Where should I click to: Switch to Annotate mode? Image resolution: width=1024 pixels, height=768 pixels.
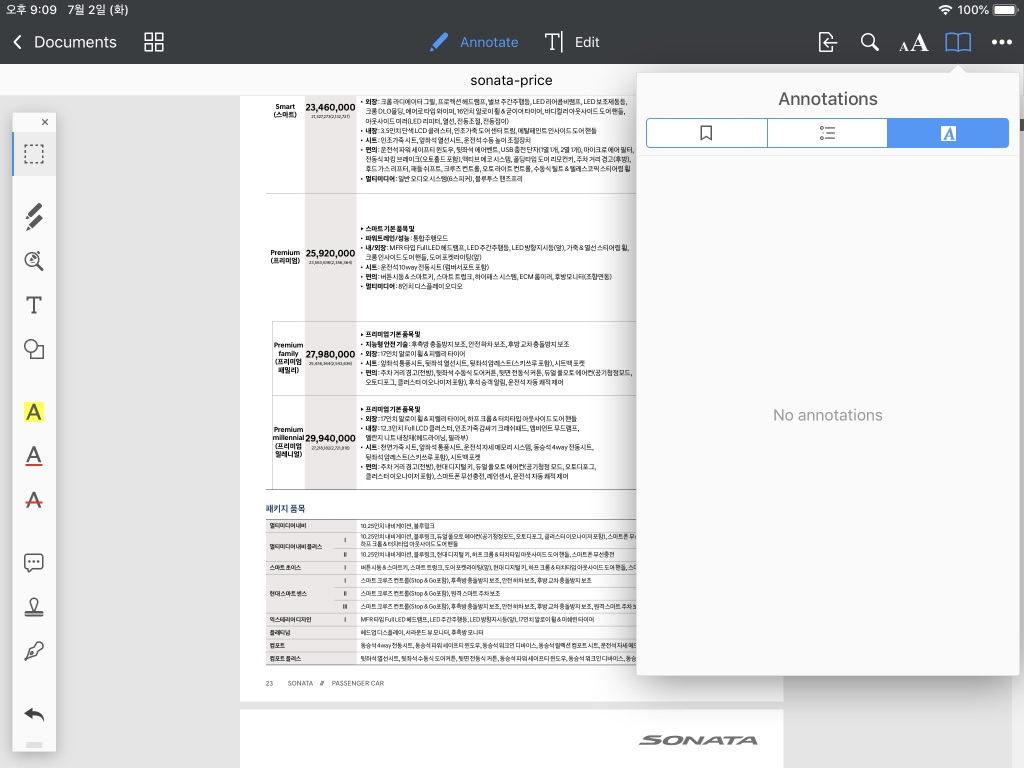(x=474, y=42)
